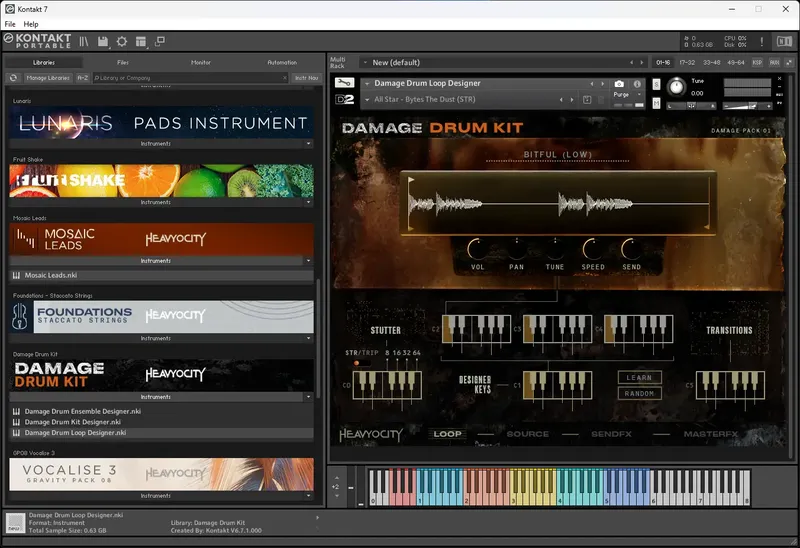Click the Tune knob in instrument header
800x548 pixels.
coord(677,87)
